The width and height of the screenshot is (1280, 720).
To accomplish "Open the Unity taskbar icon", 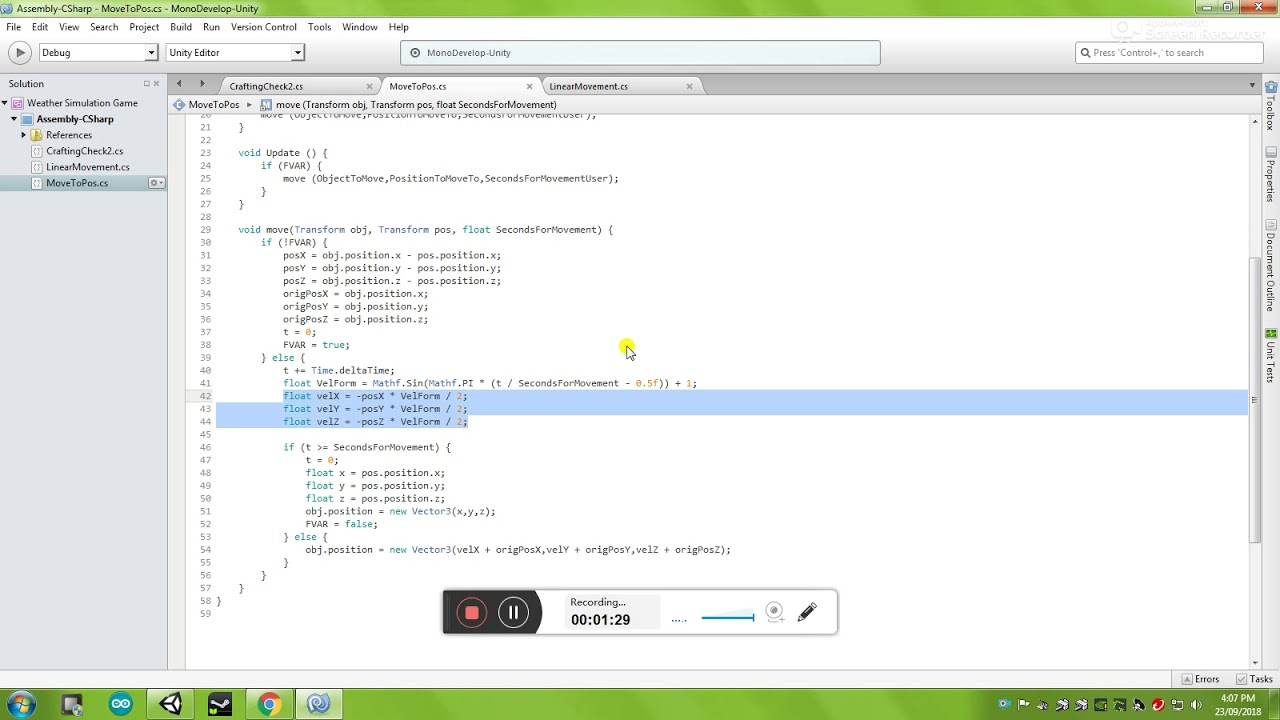I will [x=170, y=704].
